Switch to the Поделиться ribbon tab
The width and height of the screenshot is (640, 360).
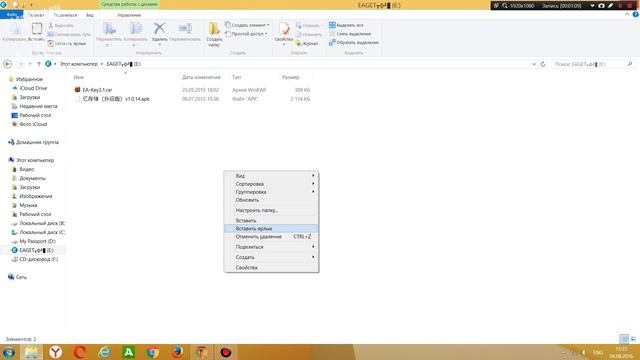click(65, 15)
